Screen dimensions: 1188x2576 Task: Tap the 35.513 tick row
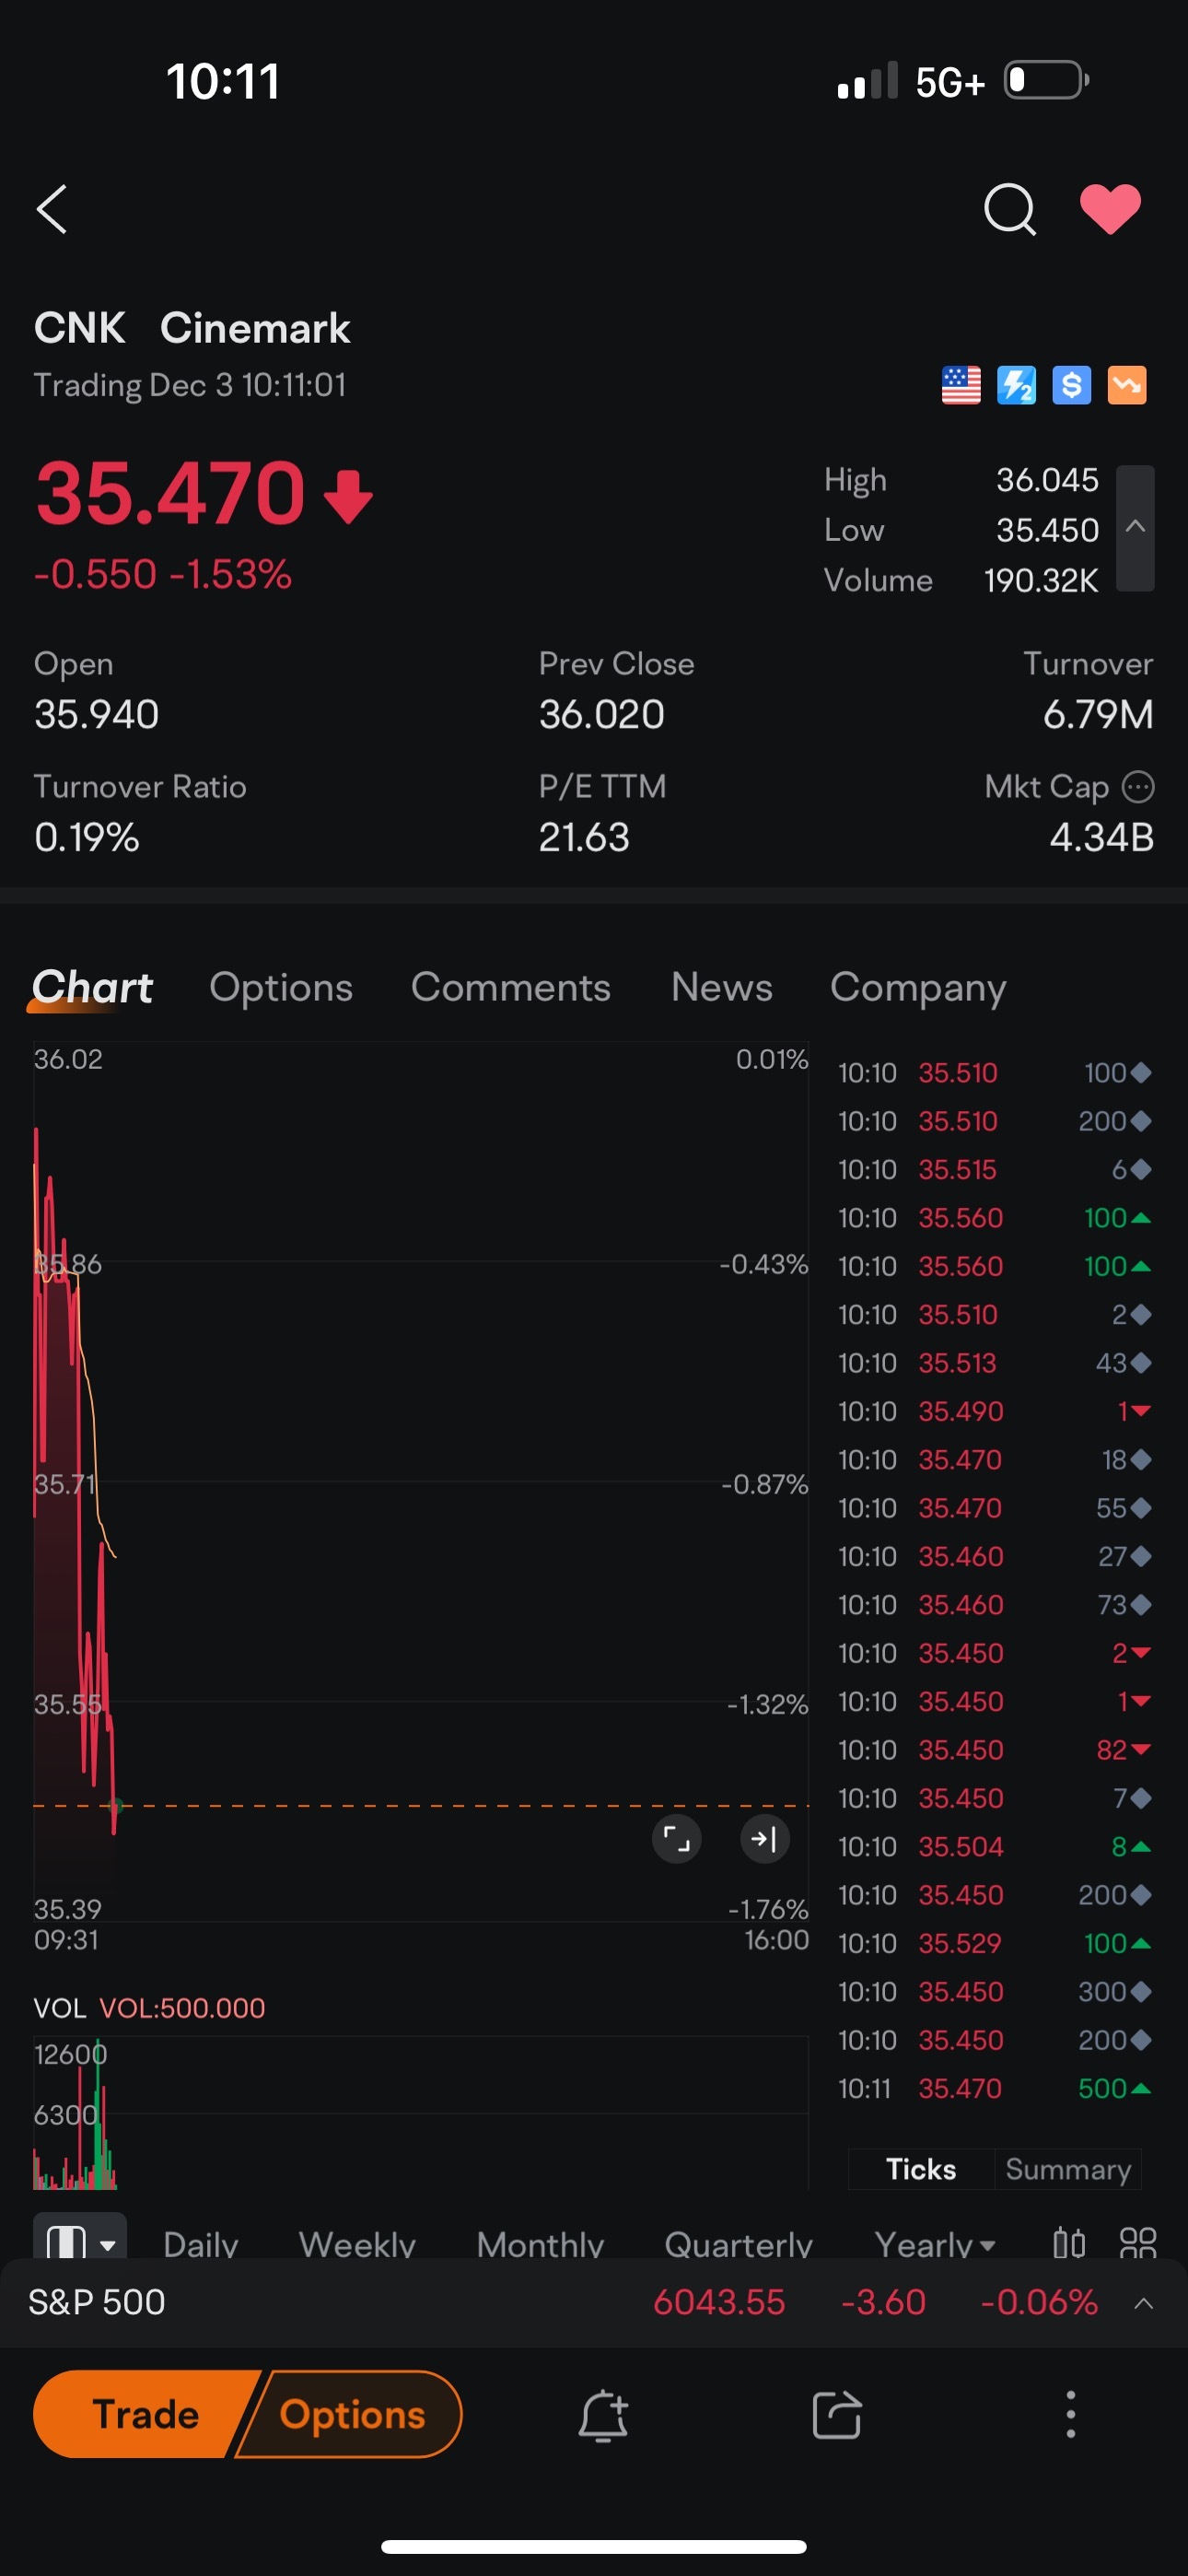[x=995, y=1363]
